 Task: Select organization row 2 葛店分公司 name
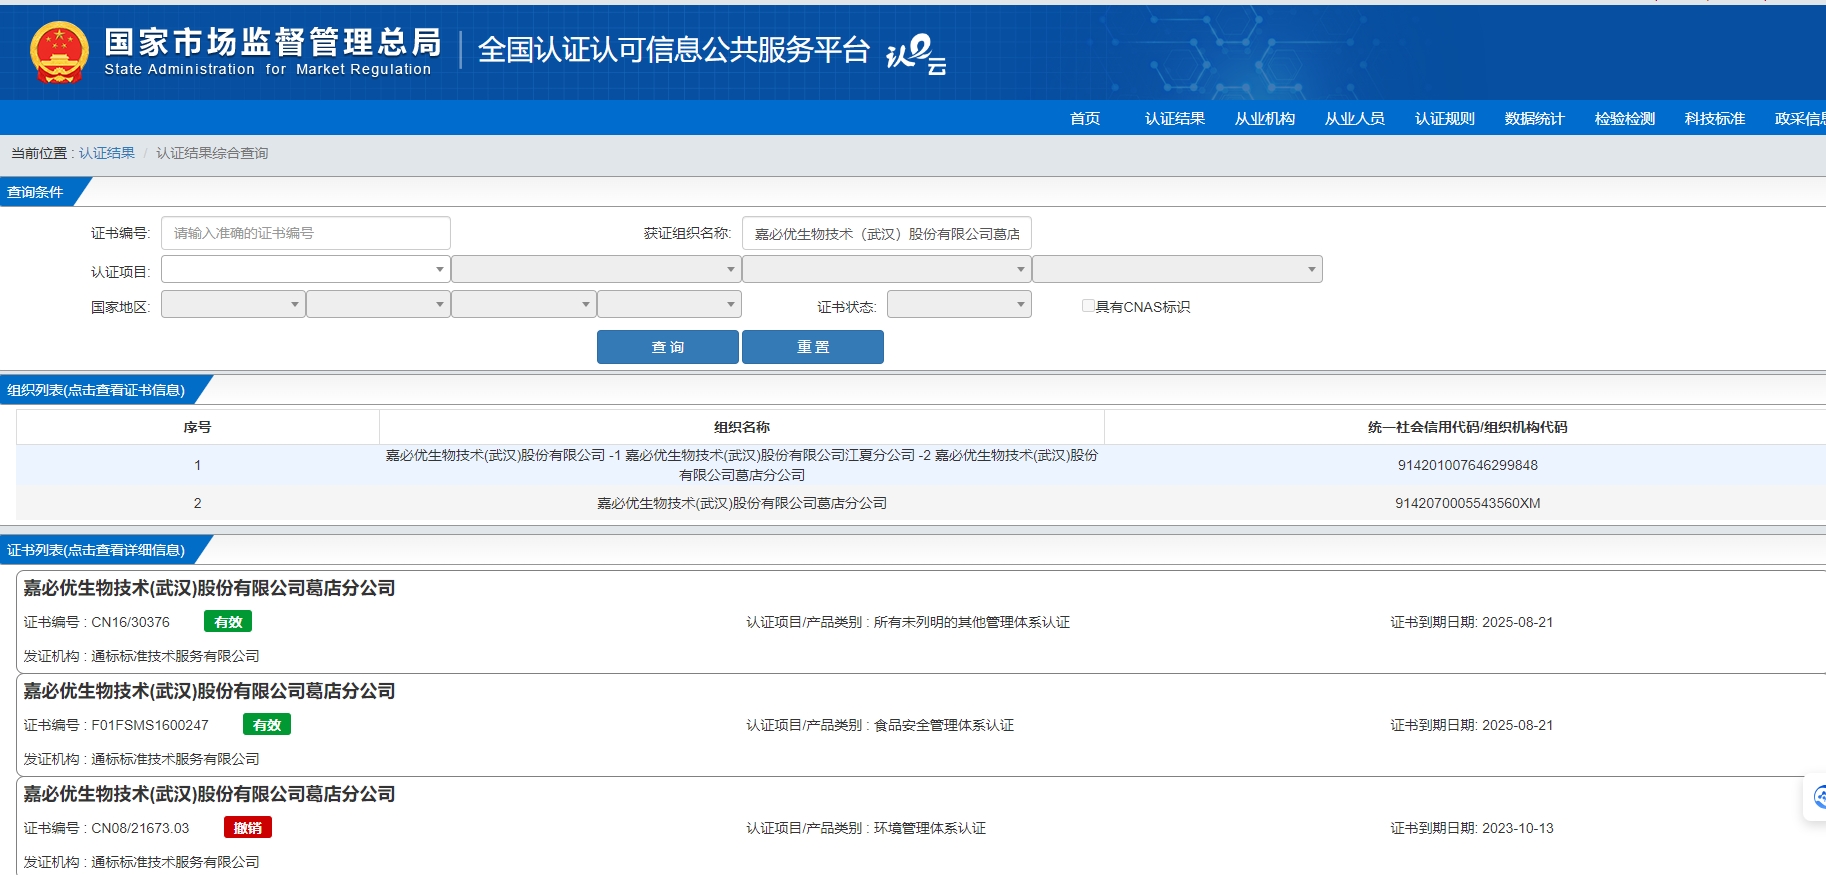point(742,503)
